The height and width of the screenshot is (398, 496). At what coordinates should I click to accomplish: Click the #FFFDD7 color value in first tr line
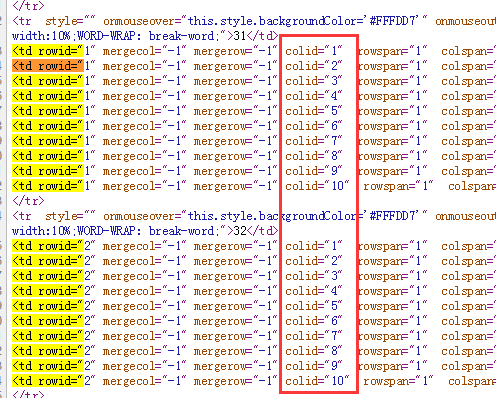coord(393,21)
